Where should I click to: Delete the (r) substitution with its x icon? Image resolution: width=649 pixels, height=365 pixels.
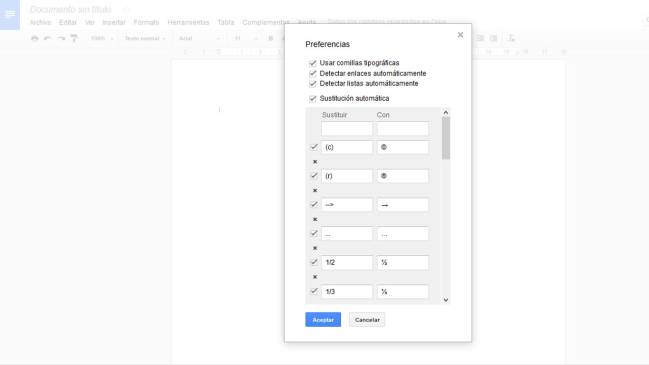315,191
